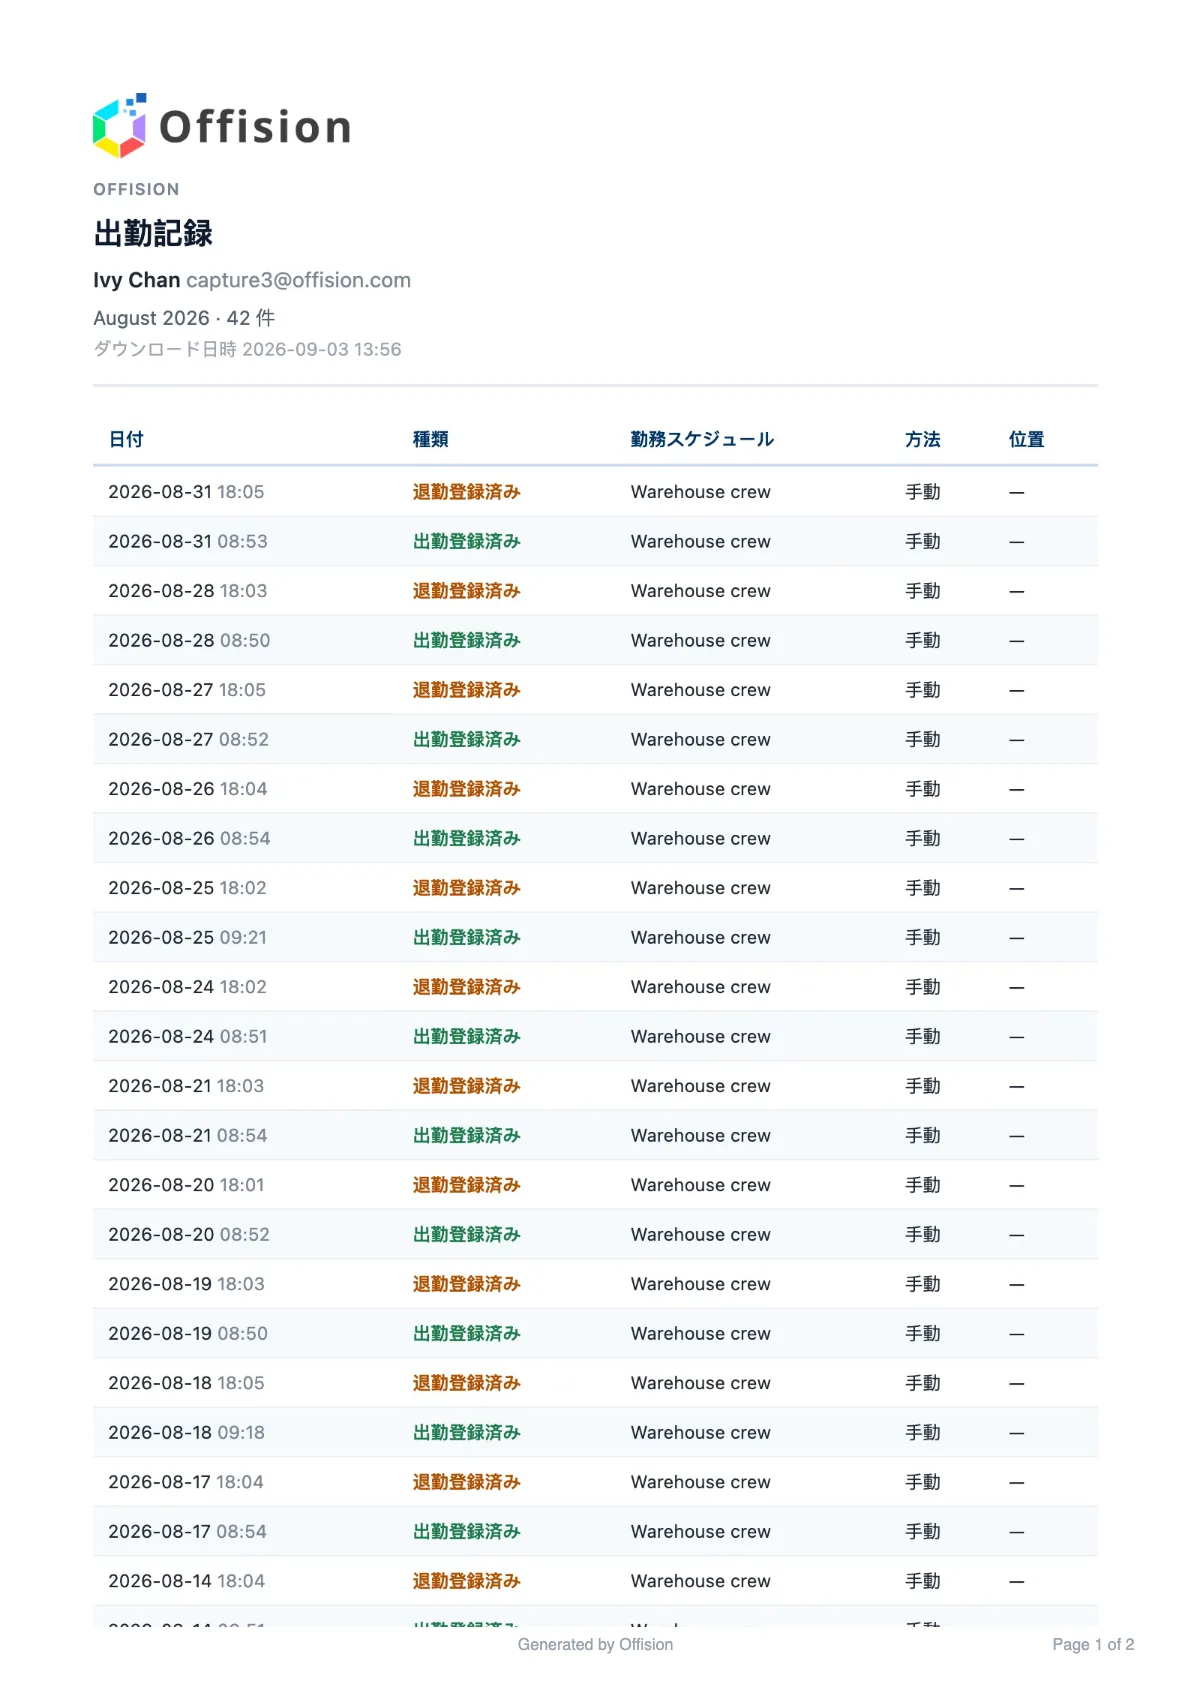Click the 'Page 1 of 2' indicator
1190x1683 pixels.
[x=1093, y=1644]
